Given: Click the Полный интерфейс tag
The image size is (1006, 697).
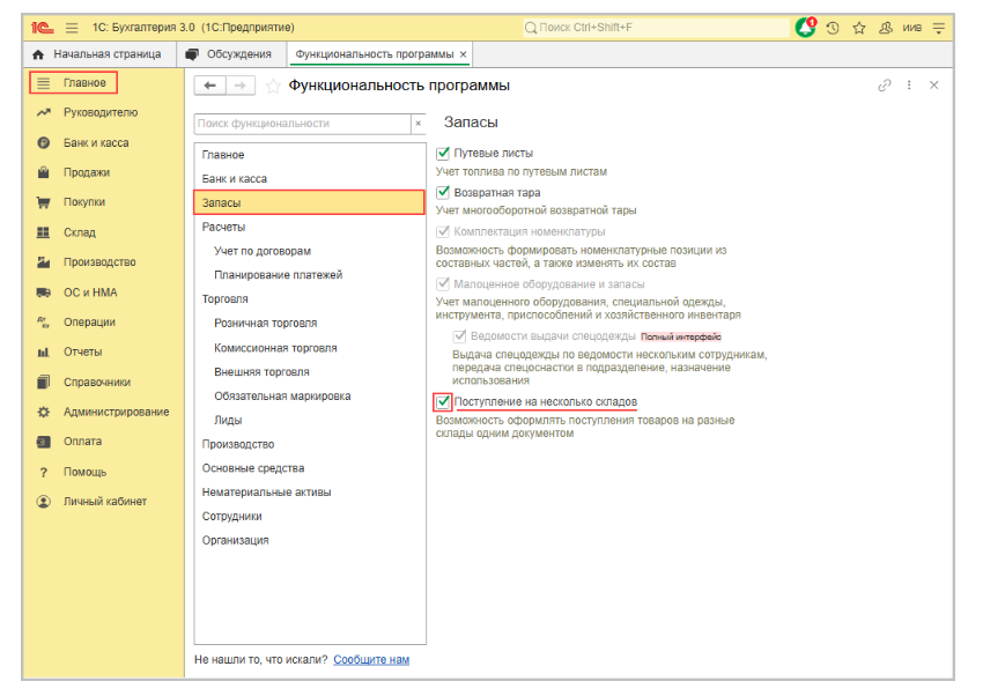Looking at the screenshot, I should [x=681, y=337].
